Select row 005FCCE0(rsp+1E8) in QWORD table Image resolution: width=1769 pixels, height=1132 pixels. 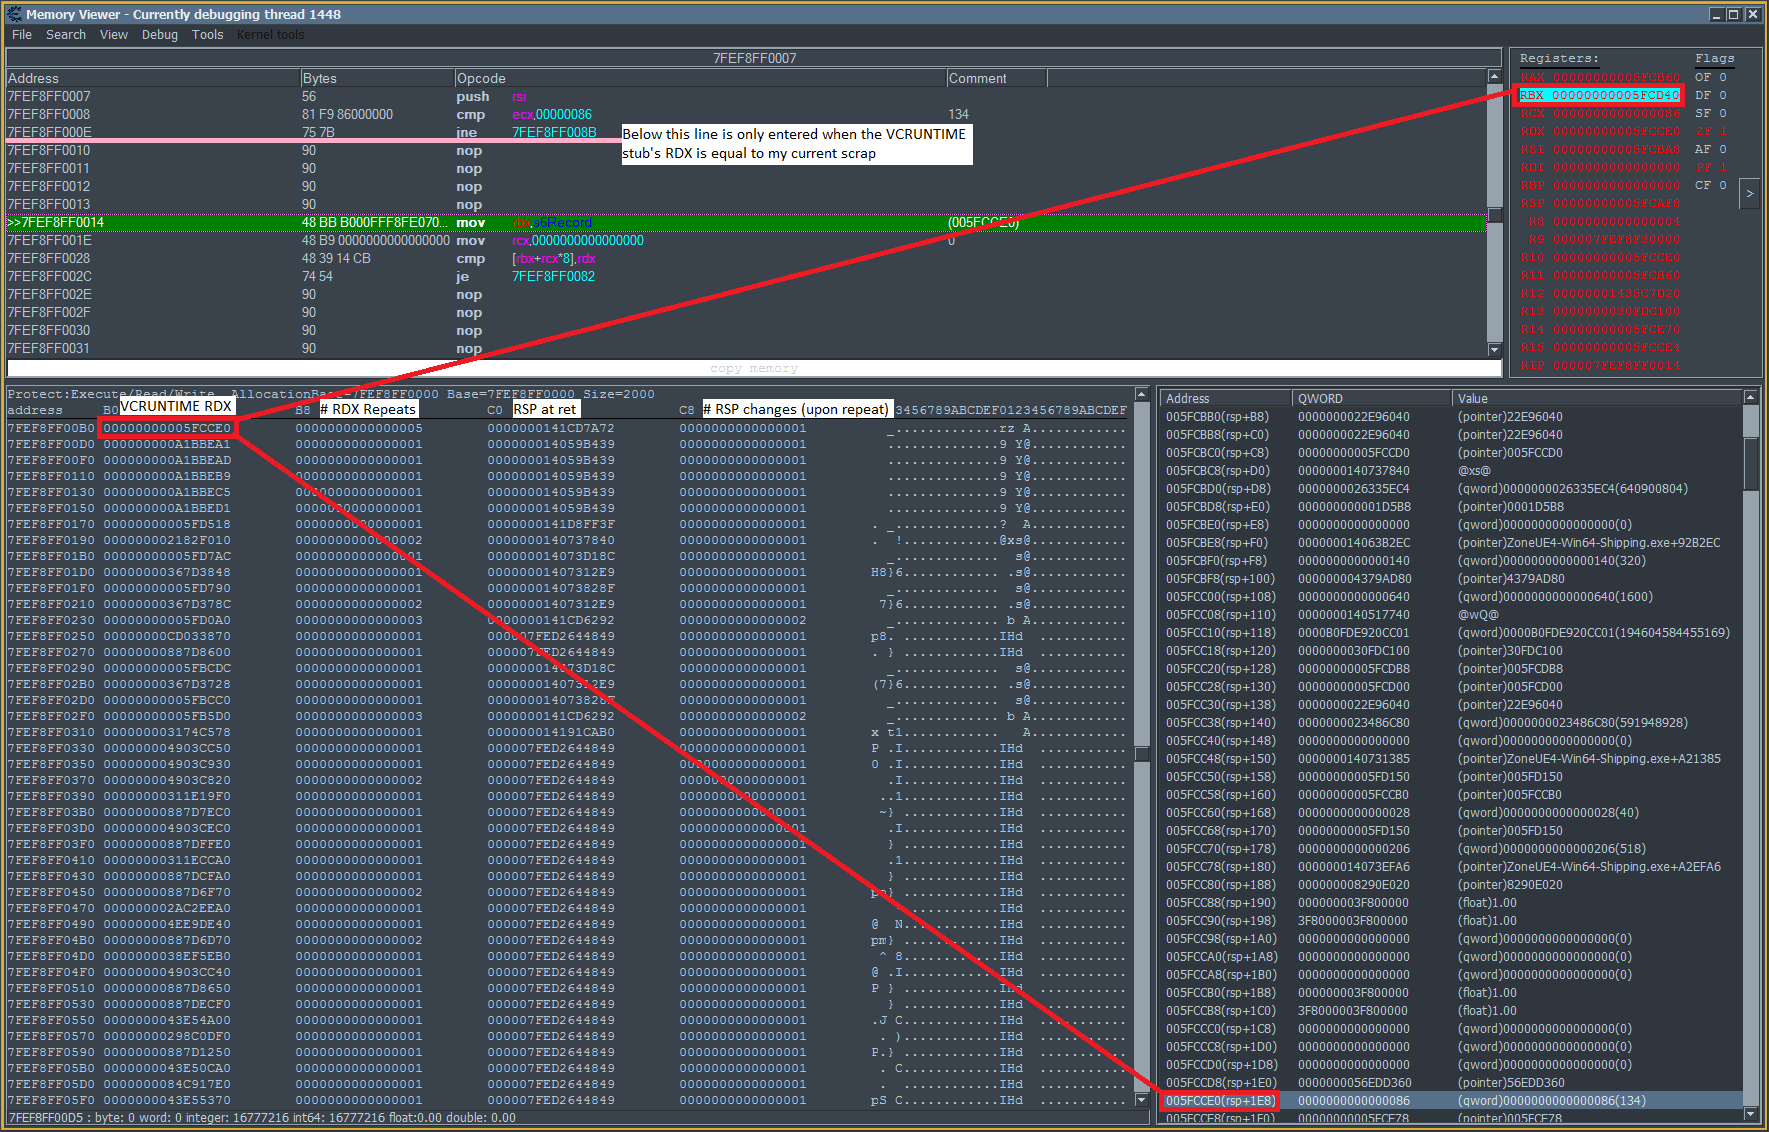tap(1219, 1100)
